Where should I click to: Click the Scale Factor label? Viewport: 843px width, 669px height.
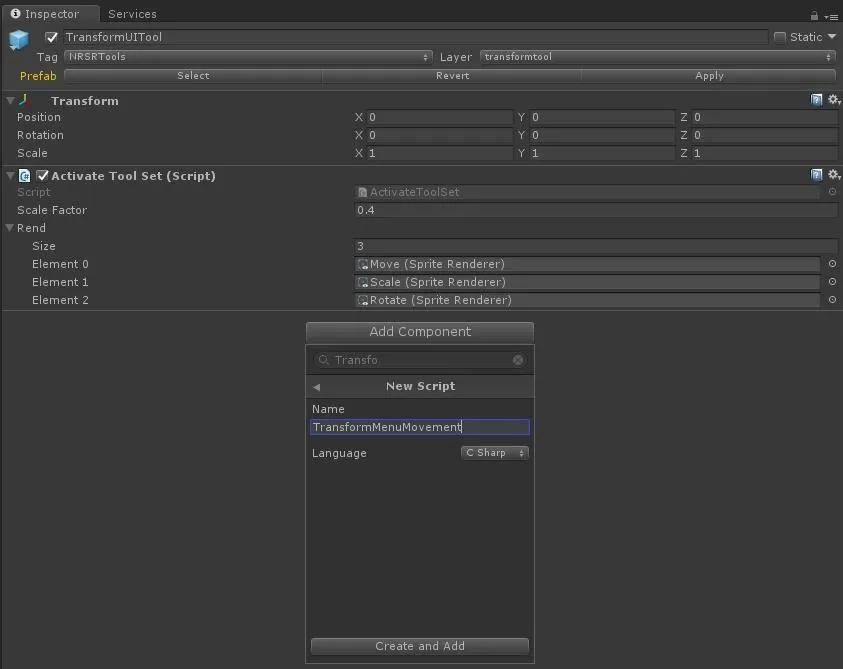52,210
